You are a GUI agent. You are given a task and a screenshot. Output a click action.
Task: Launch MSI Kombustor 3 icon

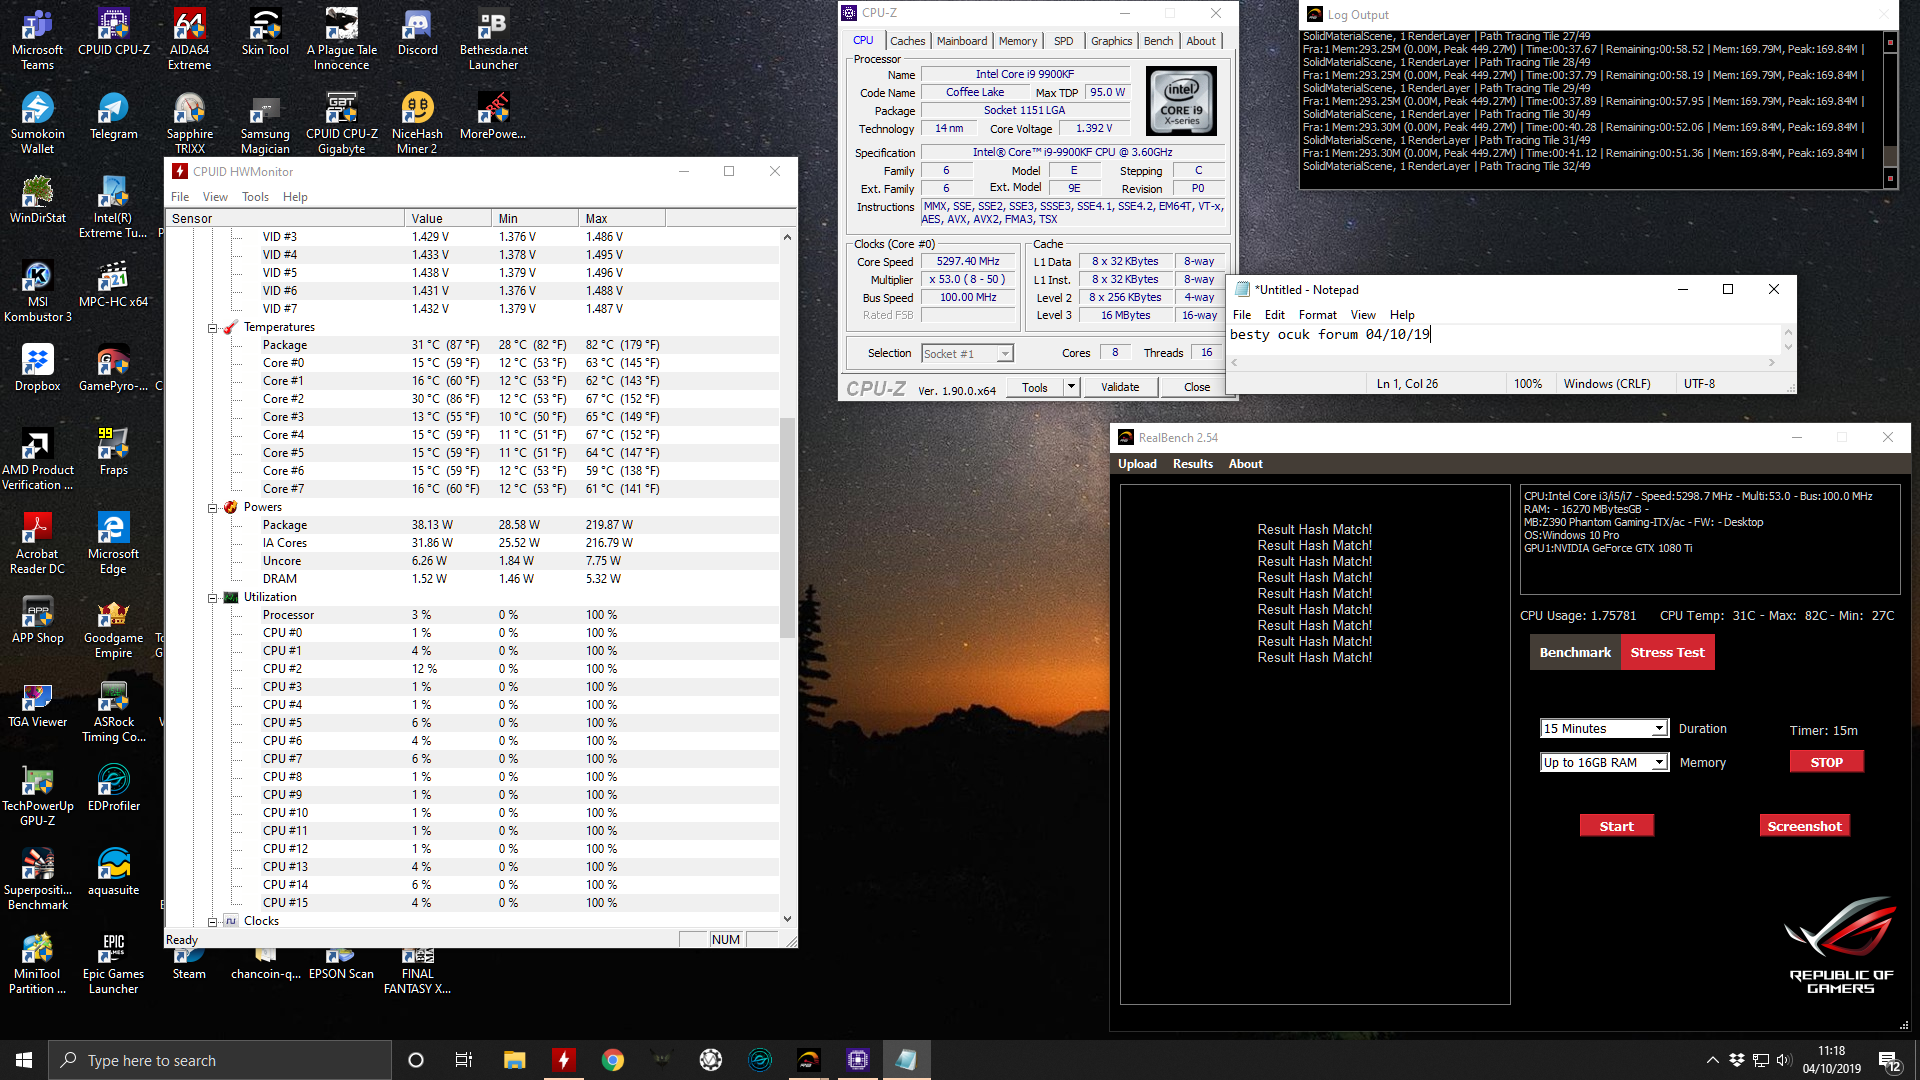37,292
